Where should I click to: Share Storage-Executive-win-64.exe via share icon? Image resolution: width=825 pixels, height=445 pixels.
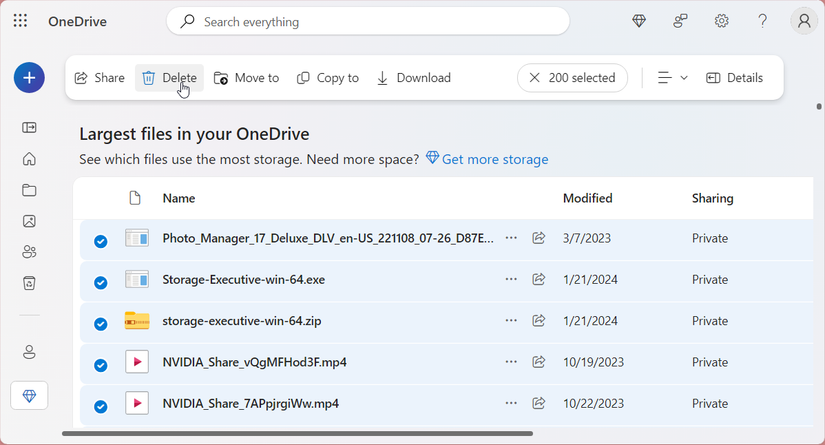point(538,279)
